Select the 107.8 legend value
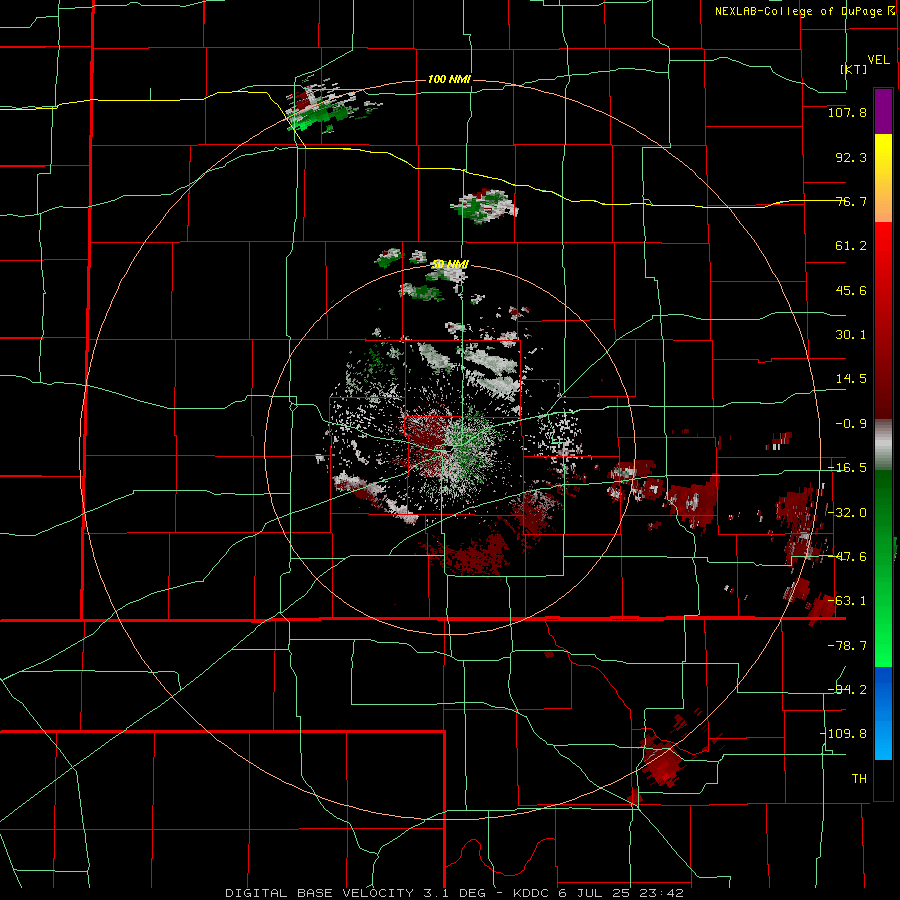Viewport: 900px width, 900px height. 847,112
